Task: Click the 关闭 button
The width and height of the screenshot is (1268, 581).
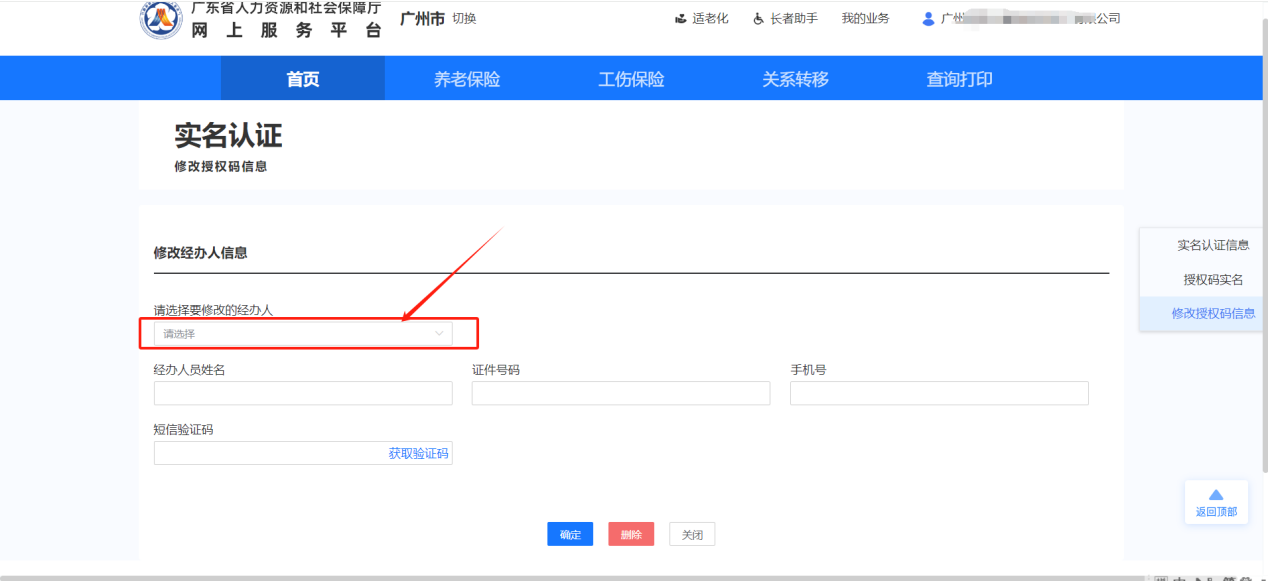Action: (692, 535)
